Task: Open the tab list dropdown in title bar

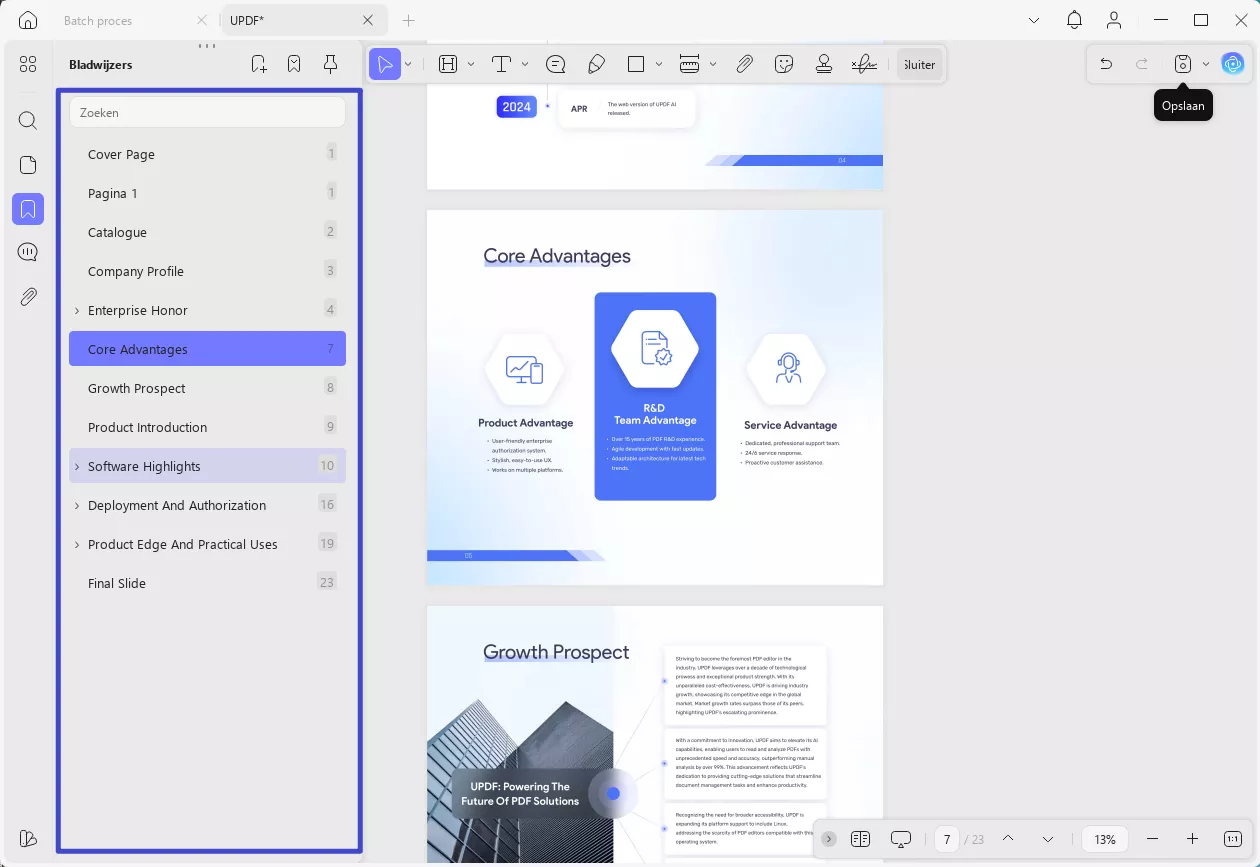Action: click(1034, 20)
